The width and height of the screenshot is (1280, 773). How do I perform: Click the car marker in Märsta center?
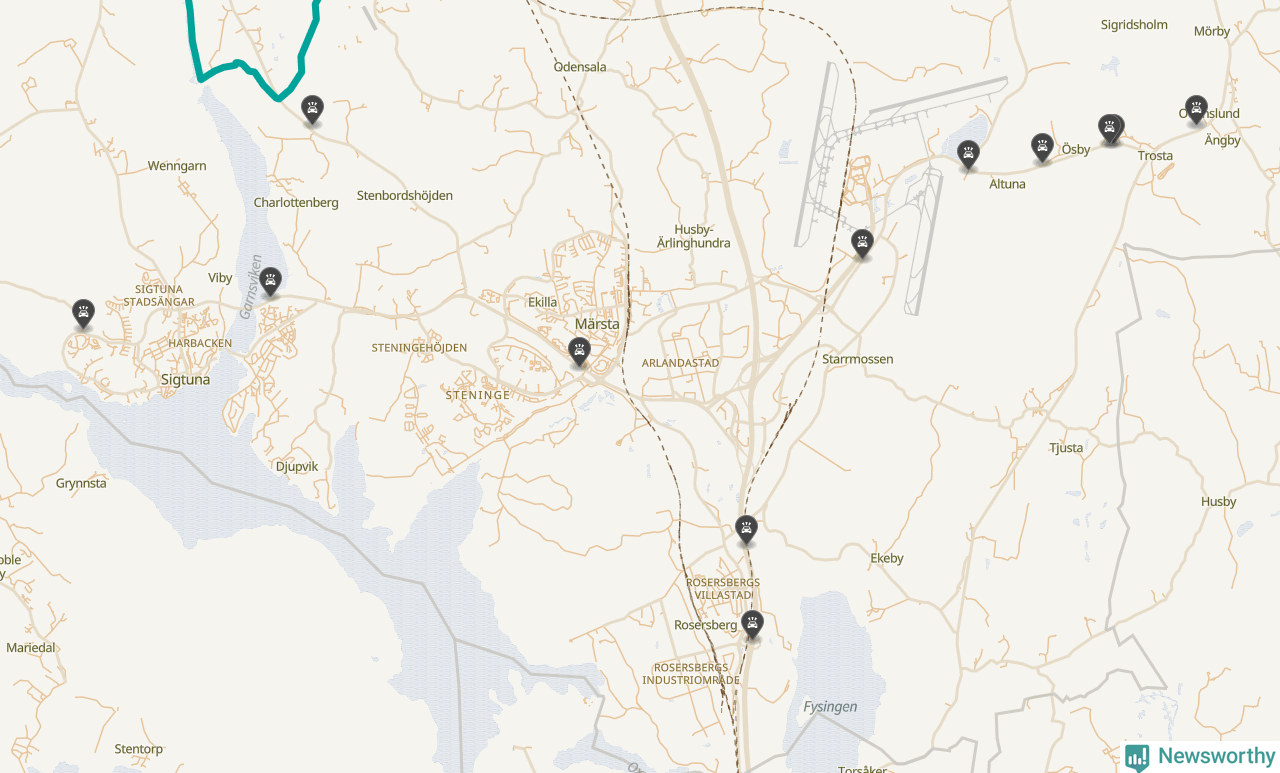[x=579, y=351]
